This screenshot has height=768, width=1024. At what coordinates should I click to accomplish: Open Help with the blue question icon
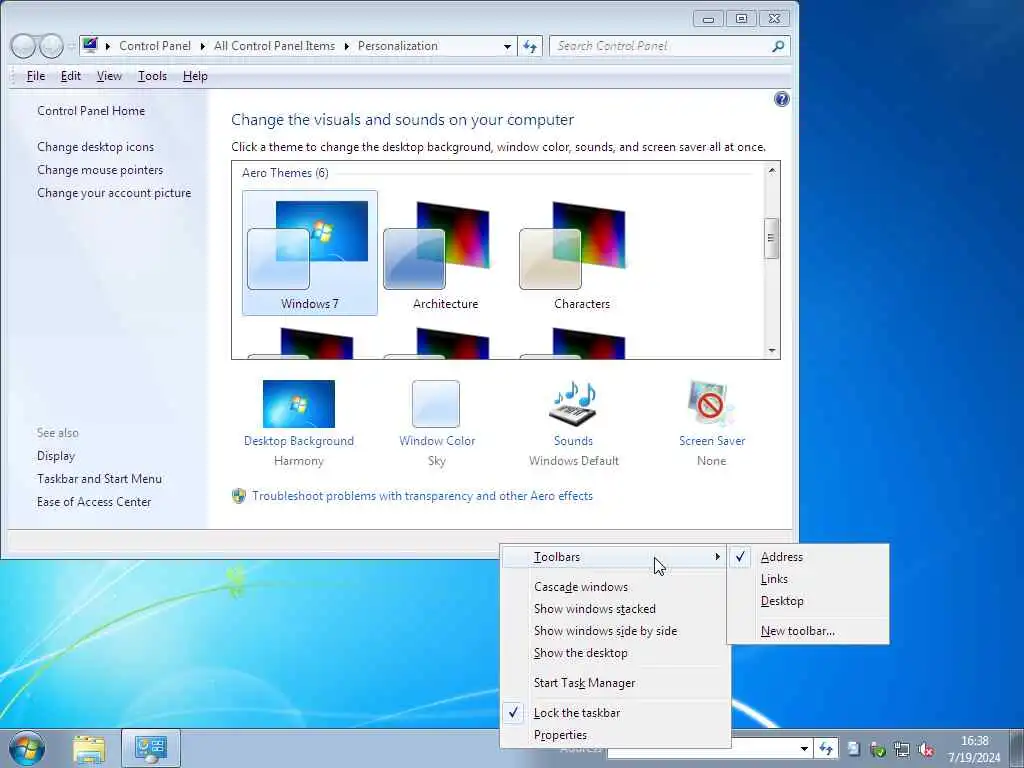(781, 99)
